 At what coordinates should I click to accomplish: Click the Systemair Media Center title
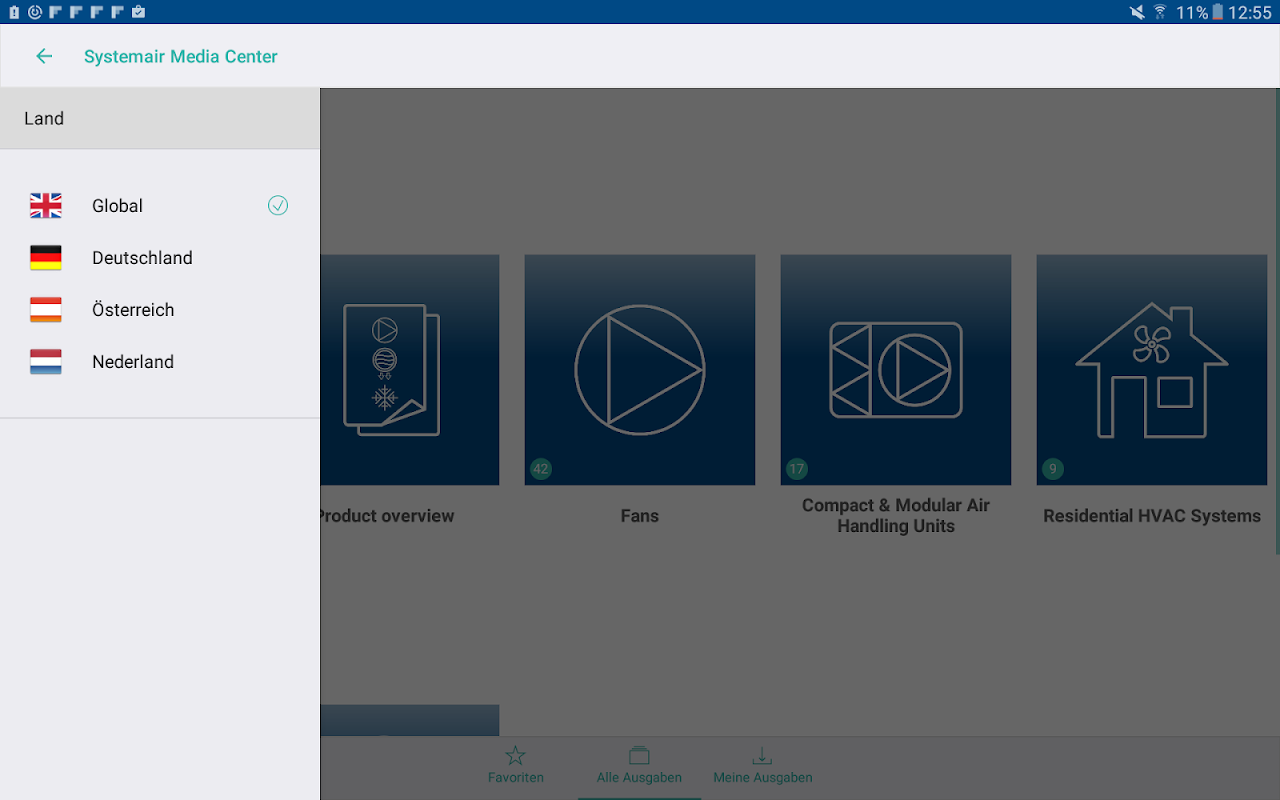pos(181,56)
